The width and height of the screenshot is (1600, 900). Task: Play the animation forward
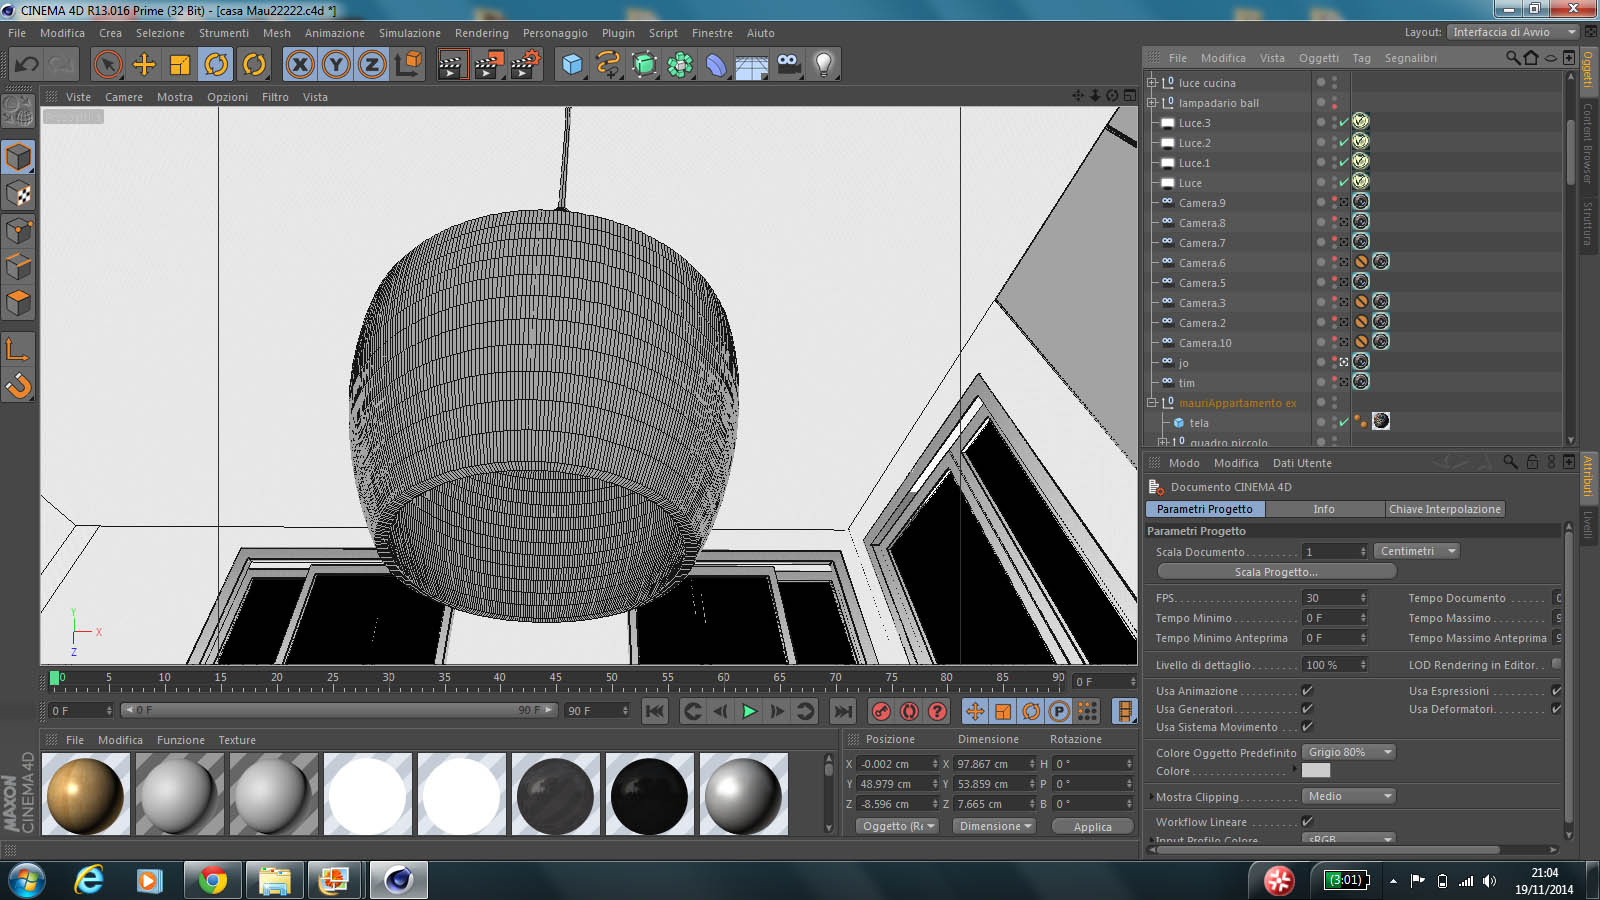point(749,711)
